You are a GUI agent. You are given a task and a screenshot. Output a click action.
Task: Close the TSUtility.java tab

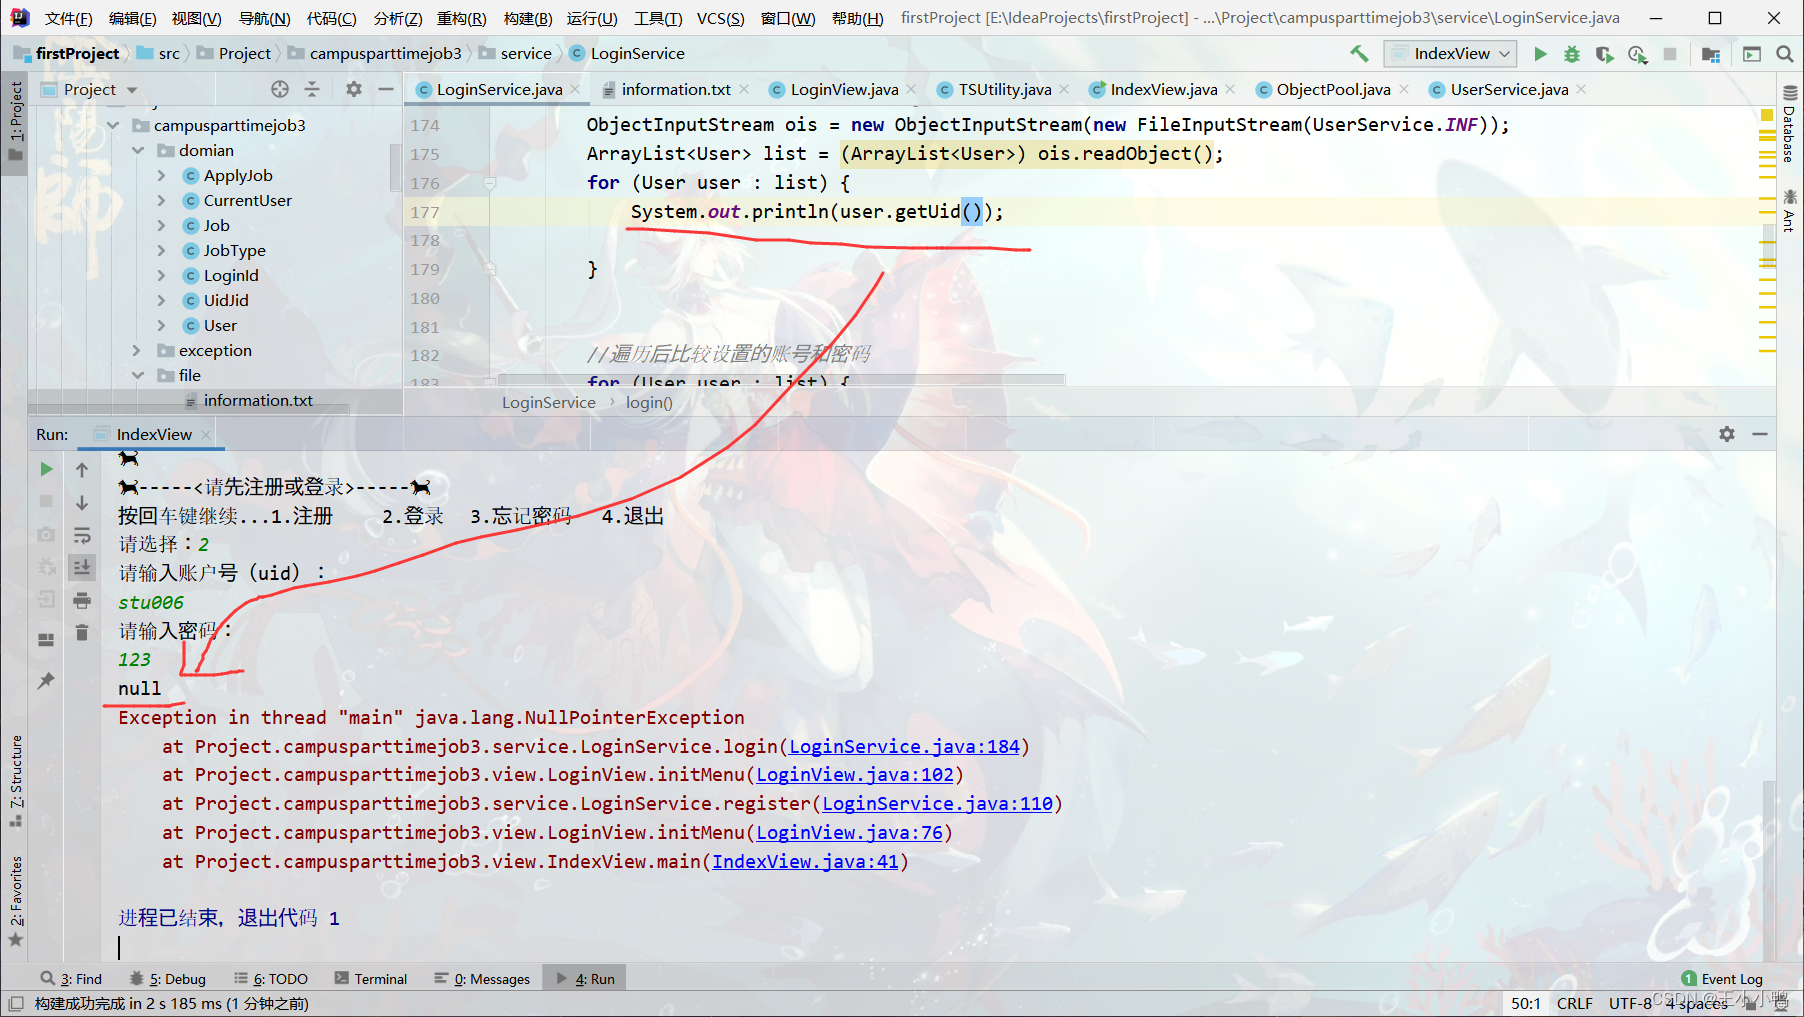(x=1064, y=89)
